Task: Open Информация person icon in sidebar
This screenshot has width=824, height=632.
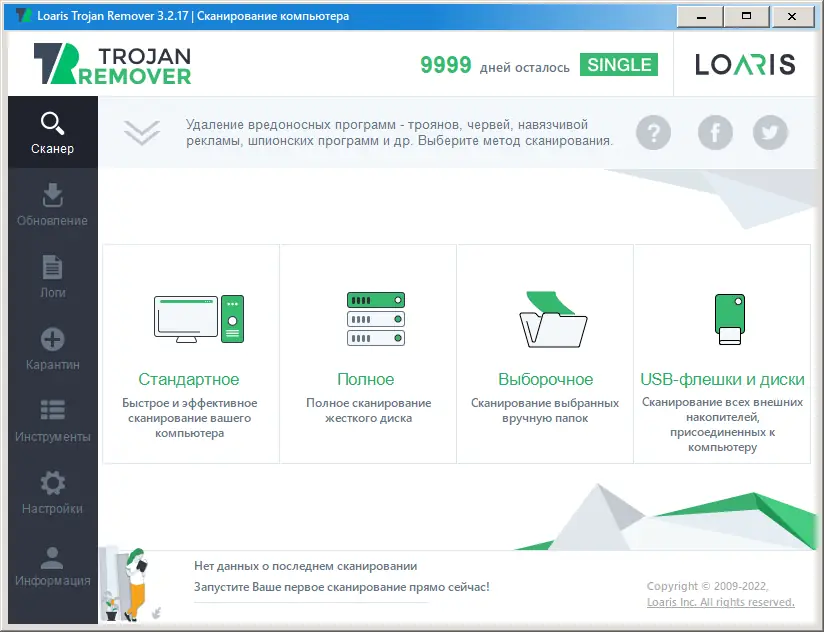Action: pos(53,558)
